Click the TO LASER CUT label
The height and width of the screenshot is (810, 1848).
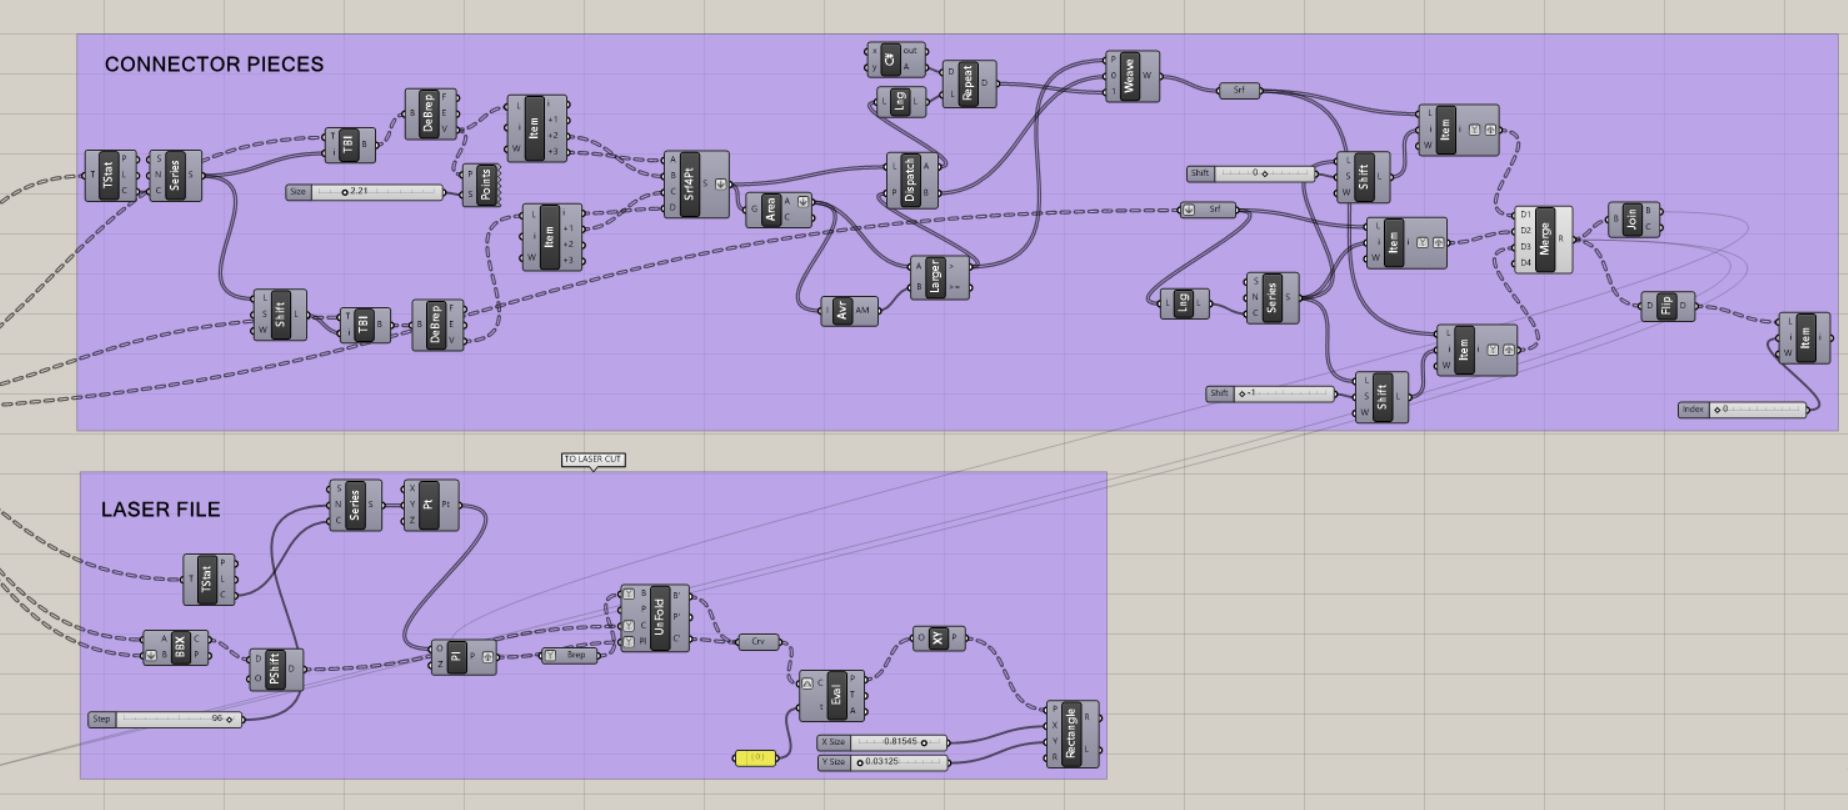pos(593,459)
